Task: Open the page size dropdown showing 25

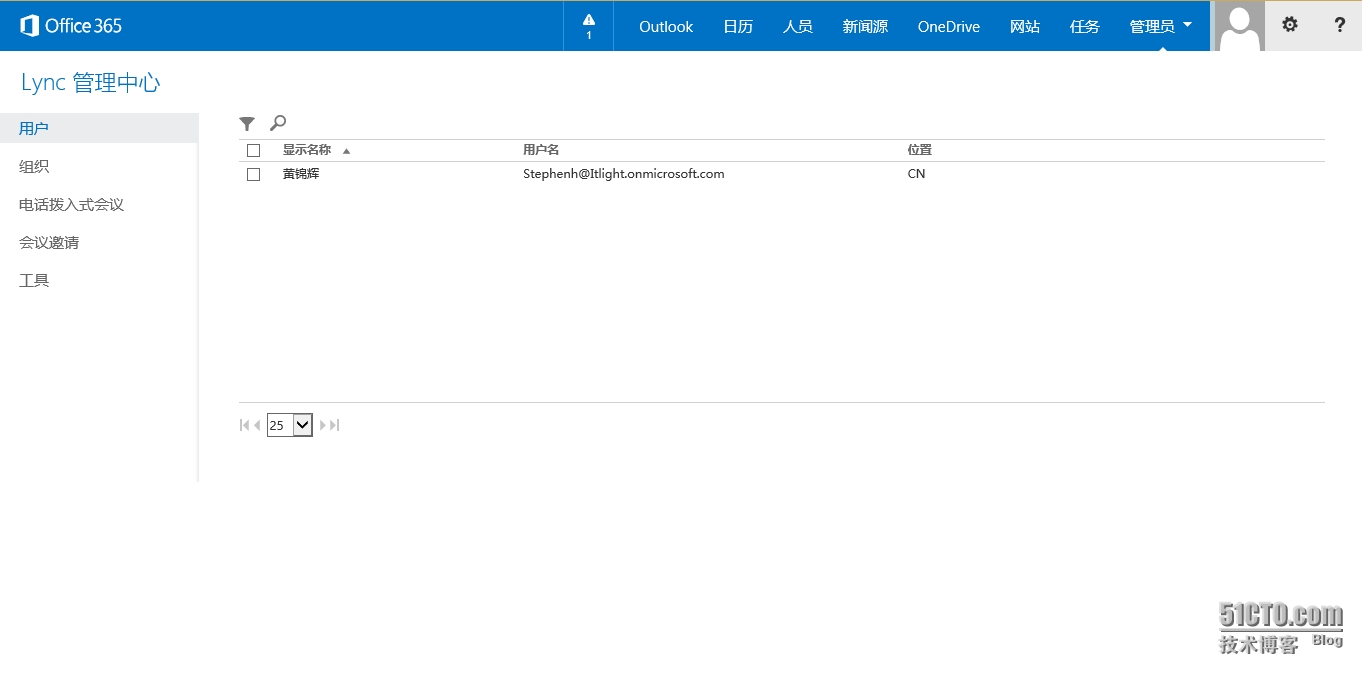Action: pyautogui.click(x=290, y=425)
